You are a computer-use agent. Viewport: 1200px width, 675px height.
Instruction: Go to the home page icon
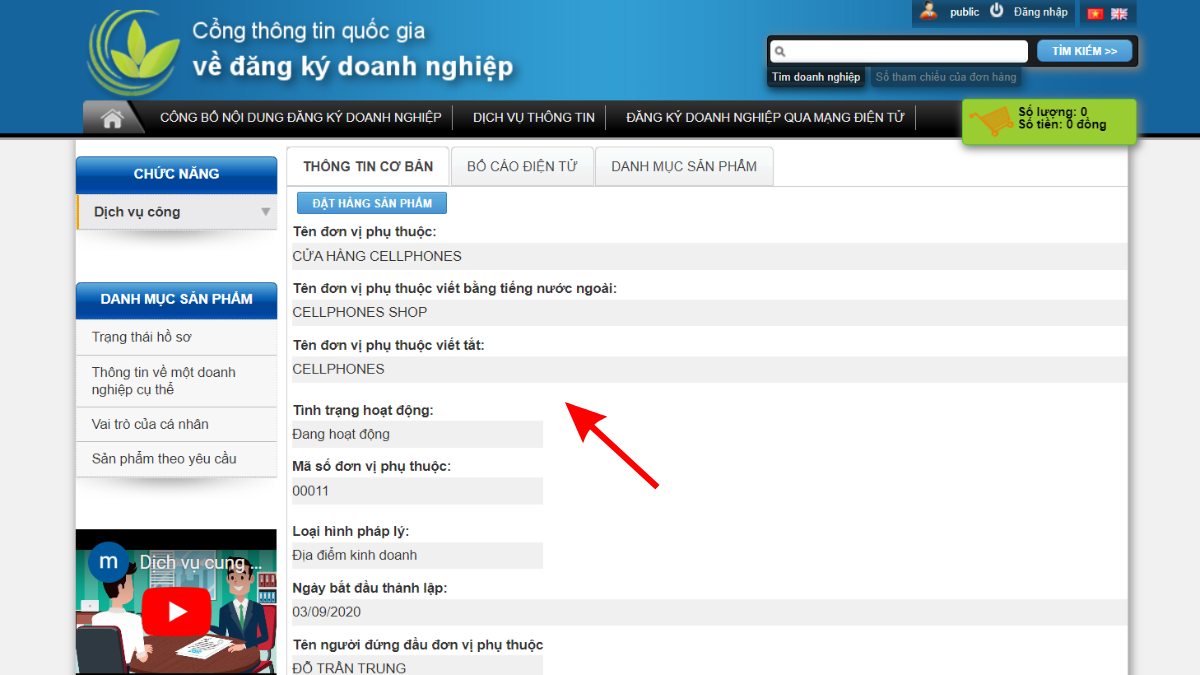[112, 118]
